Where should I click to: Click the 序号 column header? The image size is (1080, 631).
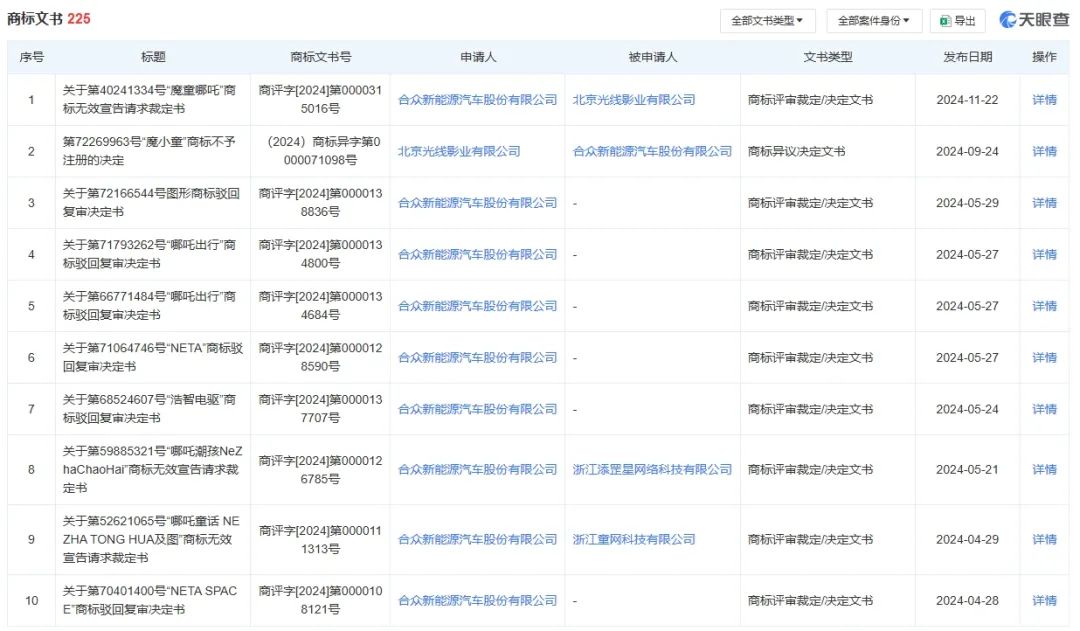tap(31, 57)
